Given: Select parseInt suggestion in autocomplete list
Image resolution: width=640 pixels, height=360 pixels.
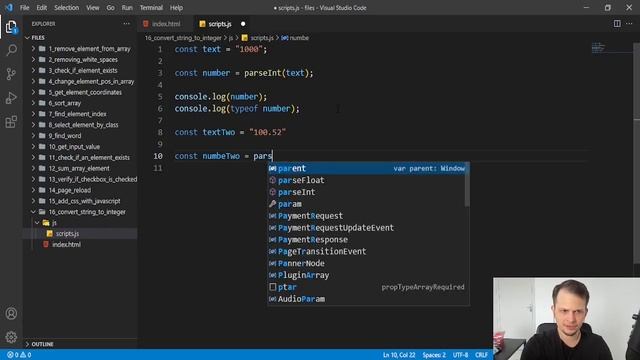Looking at the screenshot, I should pyautogui.click(x=369, y=192).
